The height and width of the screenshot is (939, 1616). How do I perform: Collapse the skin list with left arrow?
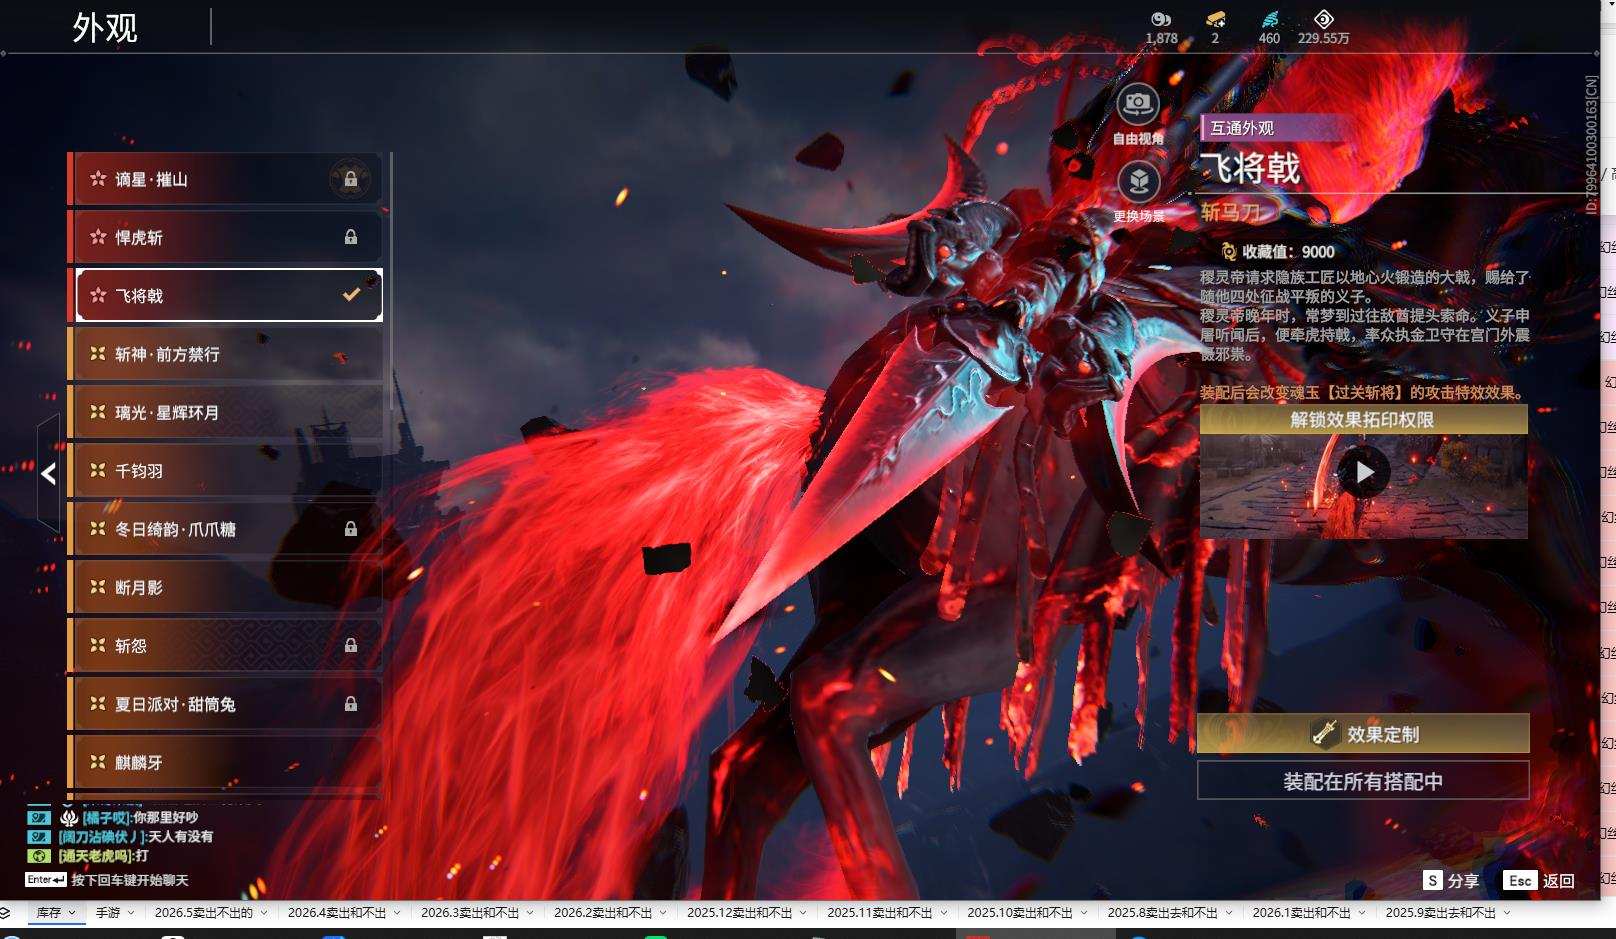coord(48,474)
